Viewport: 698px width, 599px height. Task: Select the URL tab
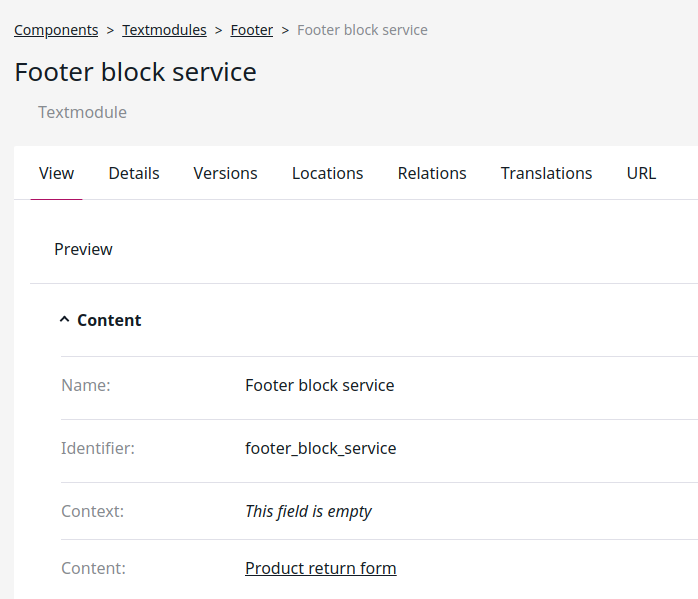coord(641,173)
